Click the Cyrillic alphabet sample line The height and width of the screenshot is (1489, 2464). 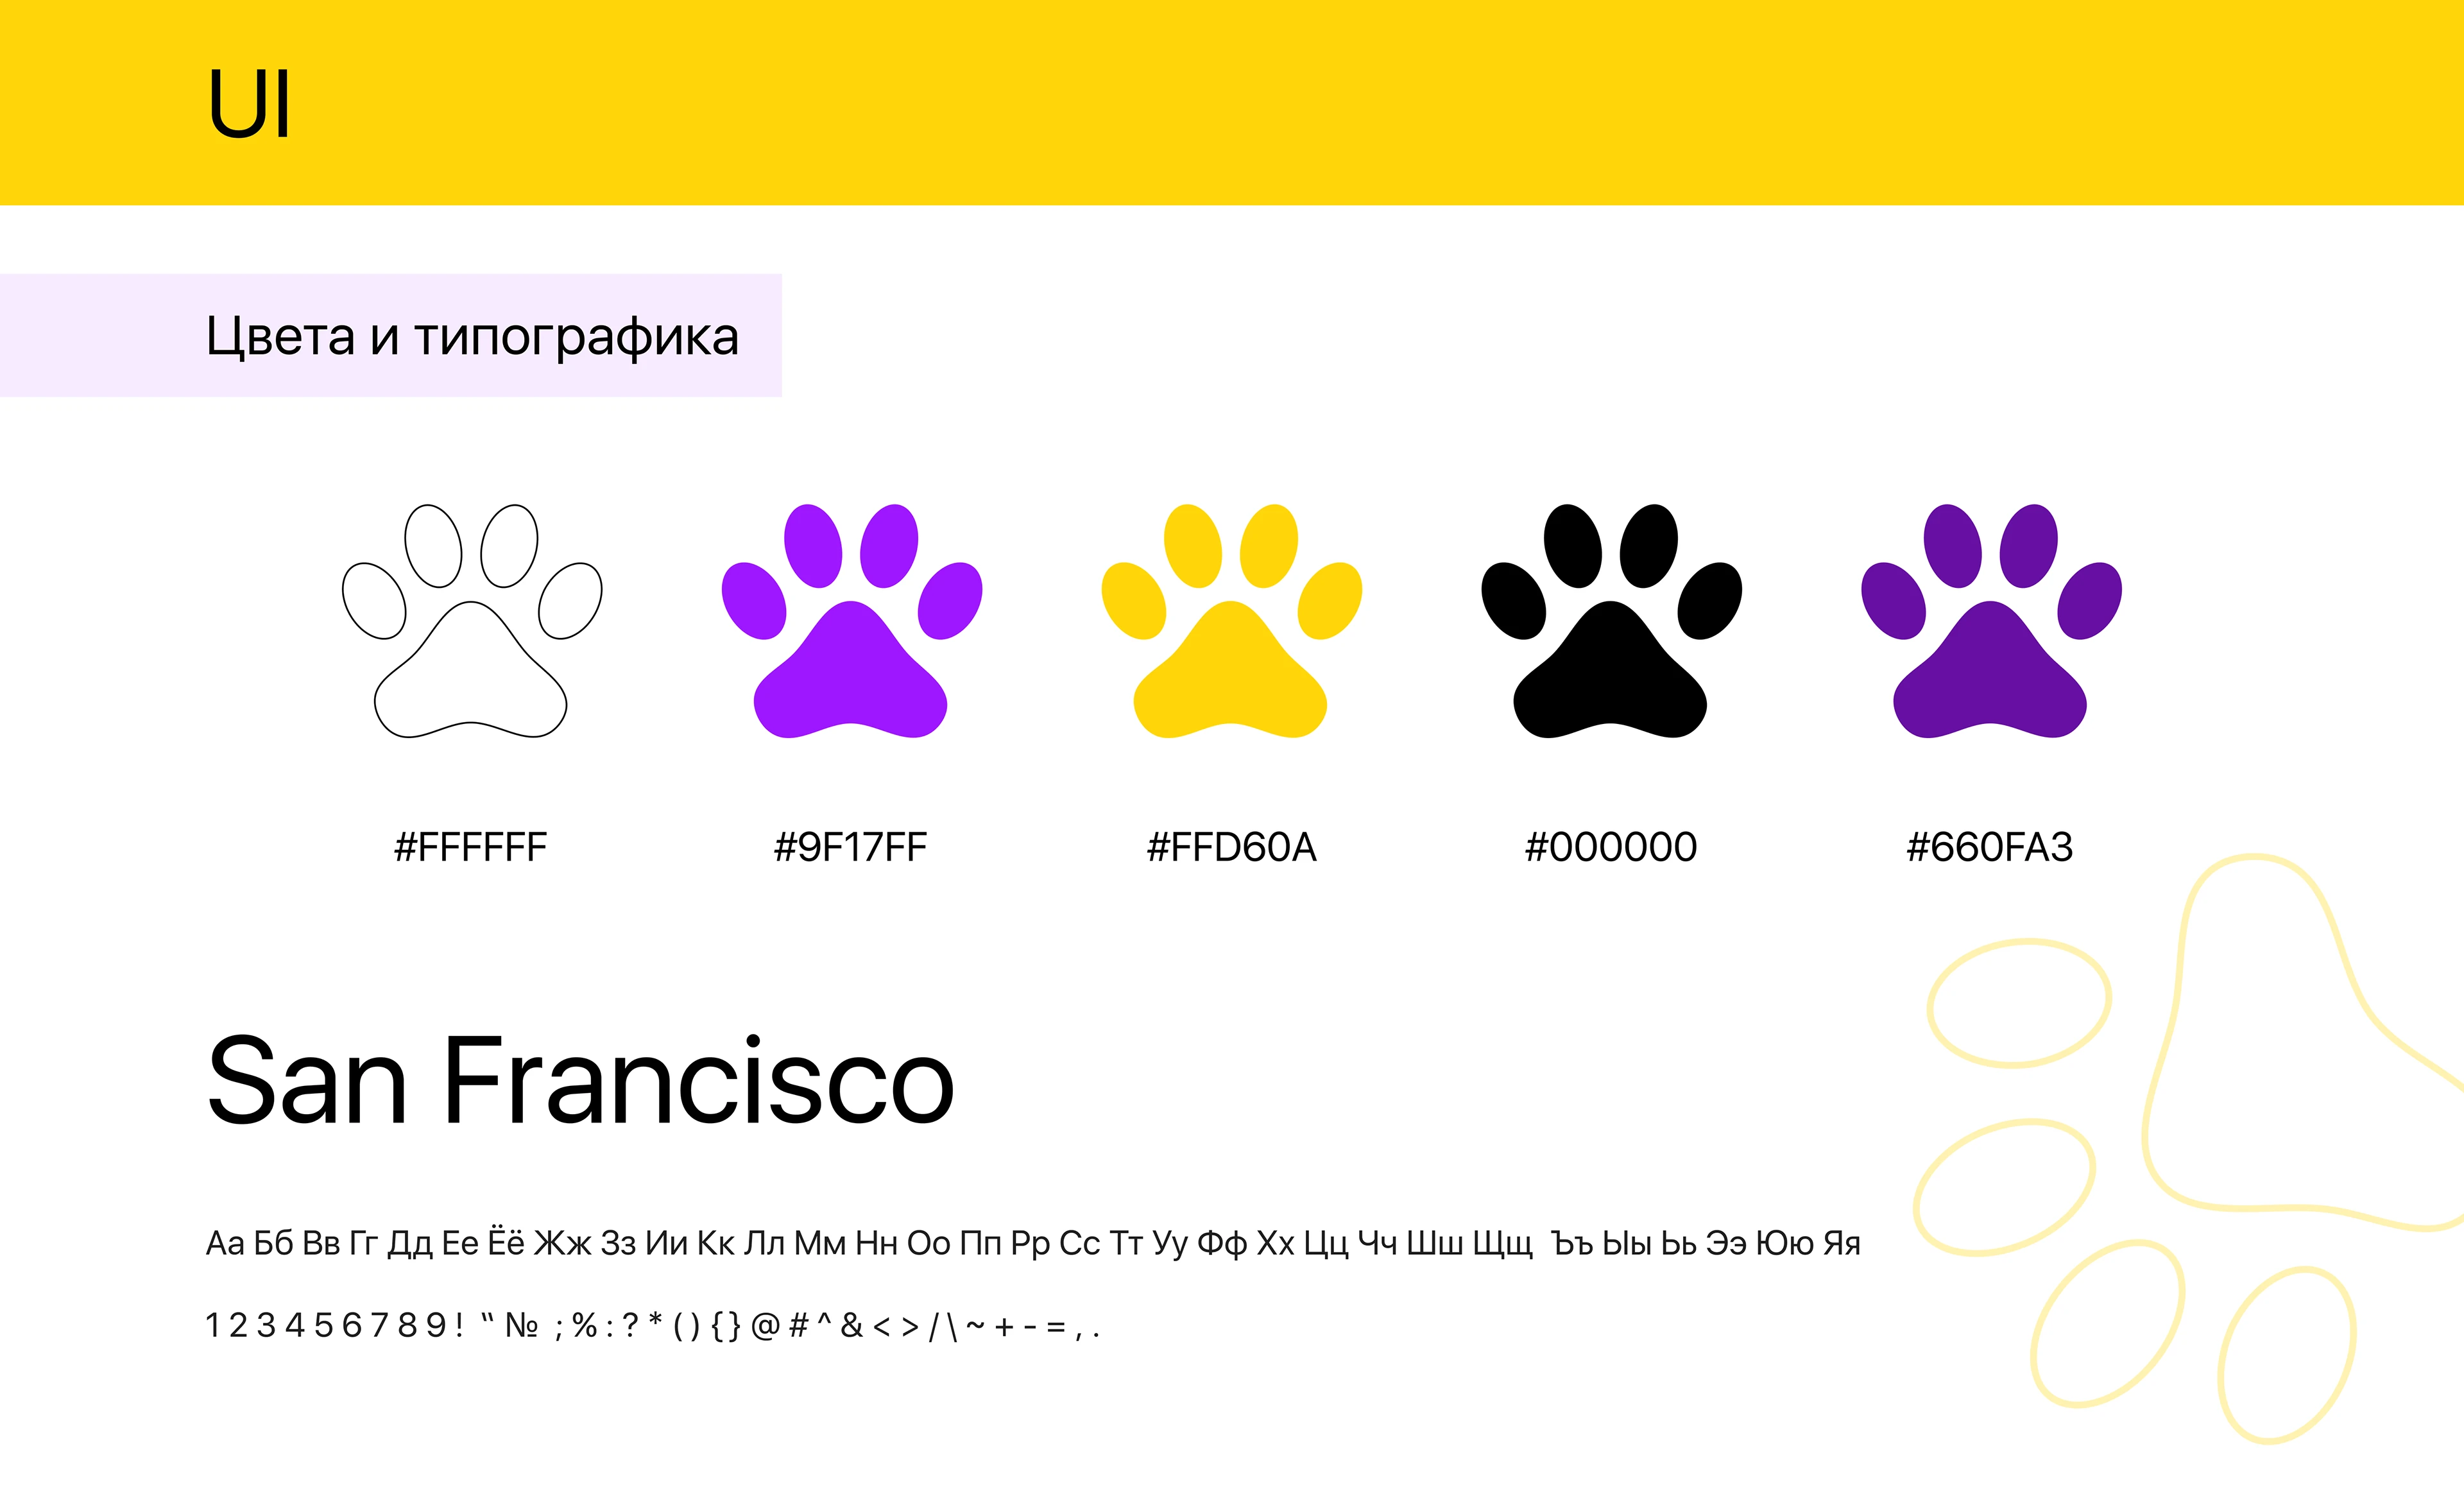tap(1032, 1243)
